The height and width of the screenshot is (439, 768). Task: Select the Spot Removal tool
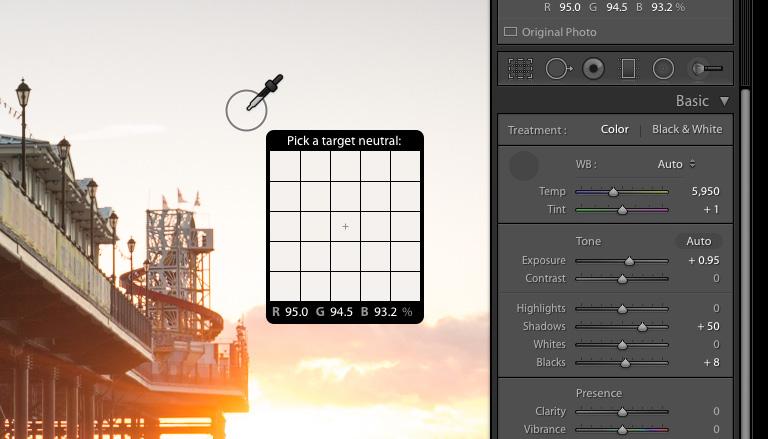(x=558, y=69)
